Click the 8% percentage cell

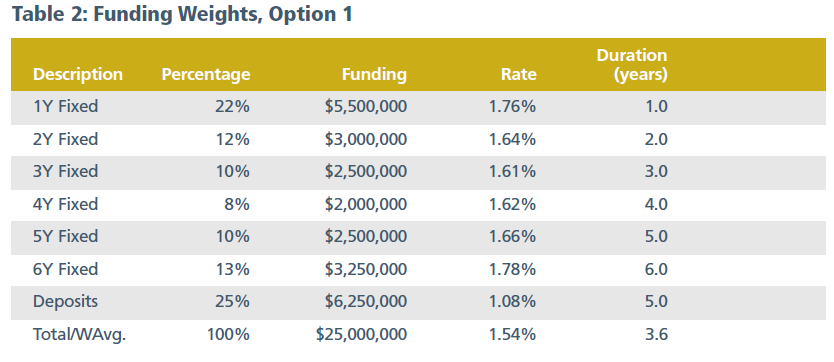pyautogui.click(x=237, y=204)
